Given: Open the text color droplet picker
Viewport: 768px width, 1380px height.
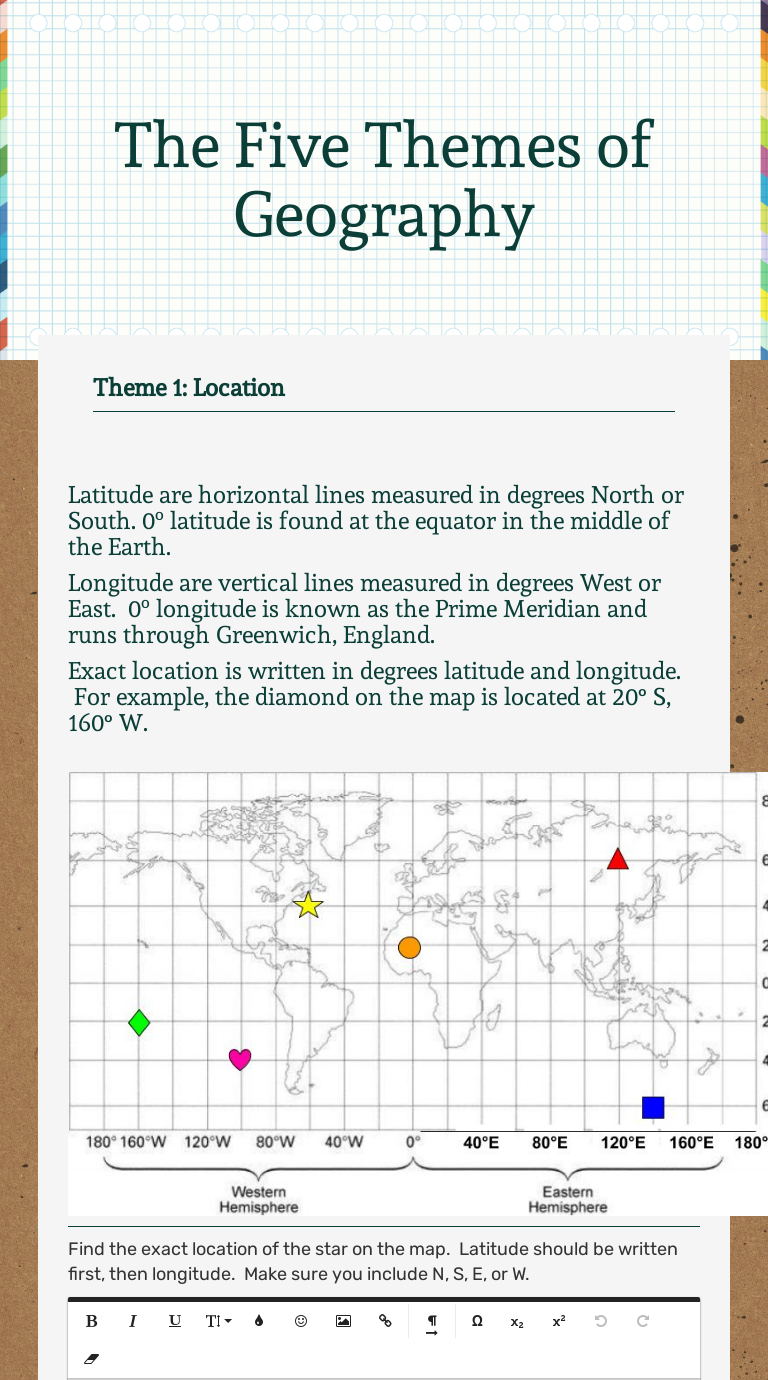Looking at the screenshot, I should 259,1321.
